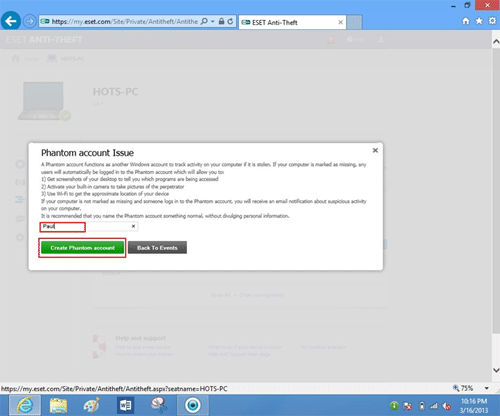Click the browser Forward arrow button

tap(30, 22)
